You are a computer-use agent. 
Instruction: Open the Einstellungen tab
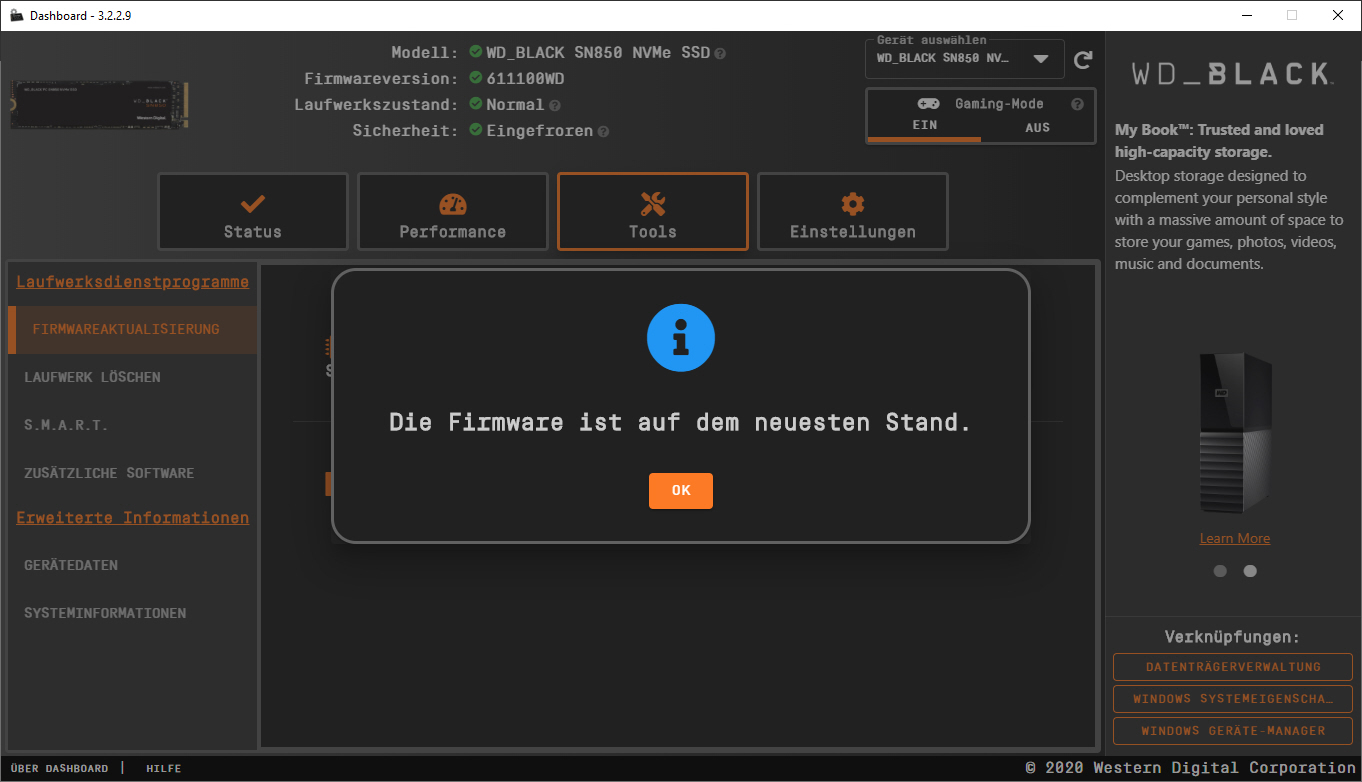point(853,212)
